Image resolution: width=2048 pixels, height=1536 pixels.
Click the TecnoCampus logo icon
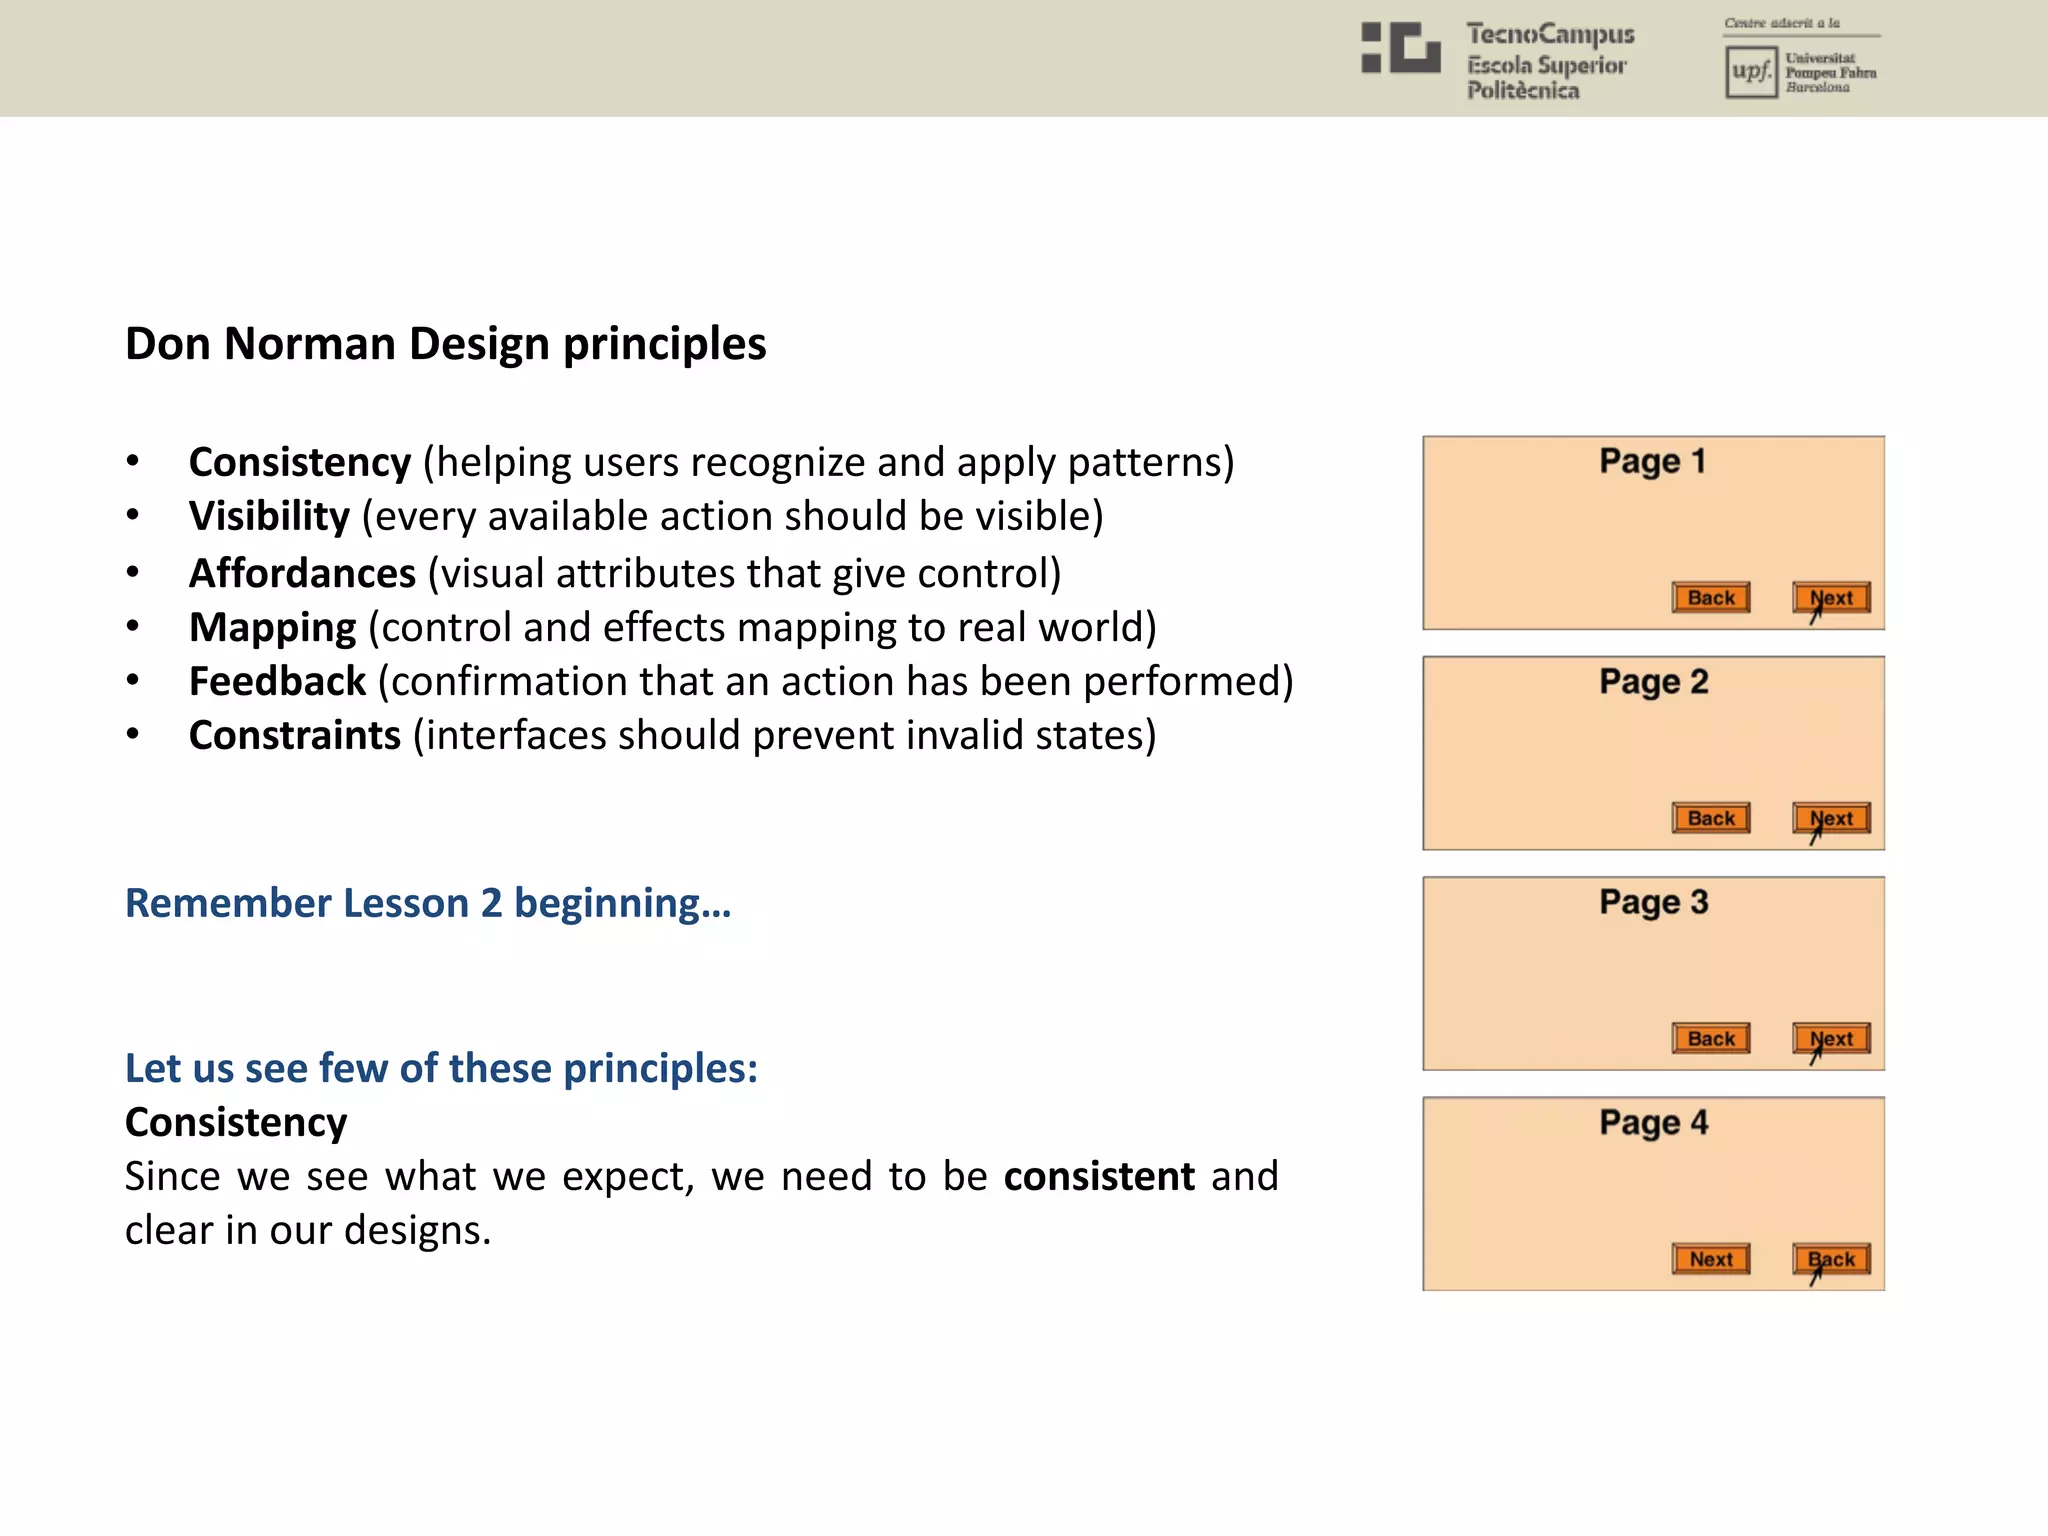pyautogui.click(x=1401, y=47)
